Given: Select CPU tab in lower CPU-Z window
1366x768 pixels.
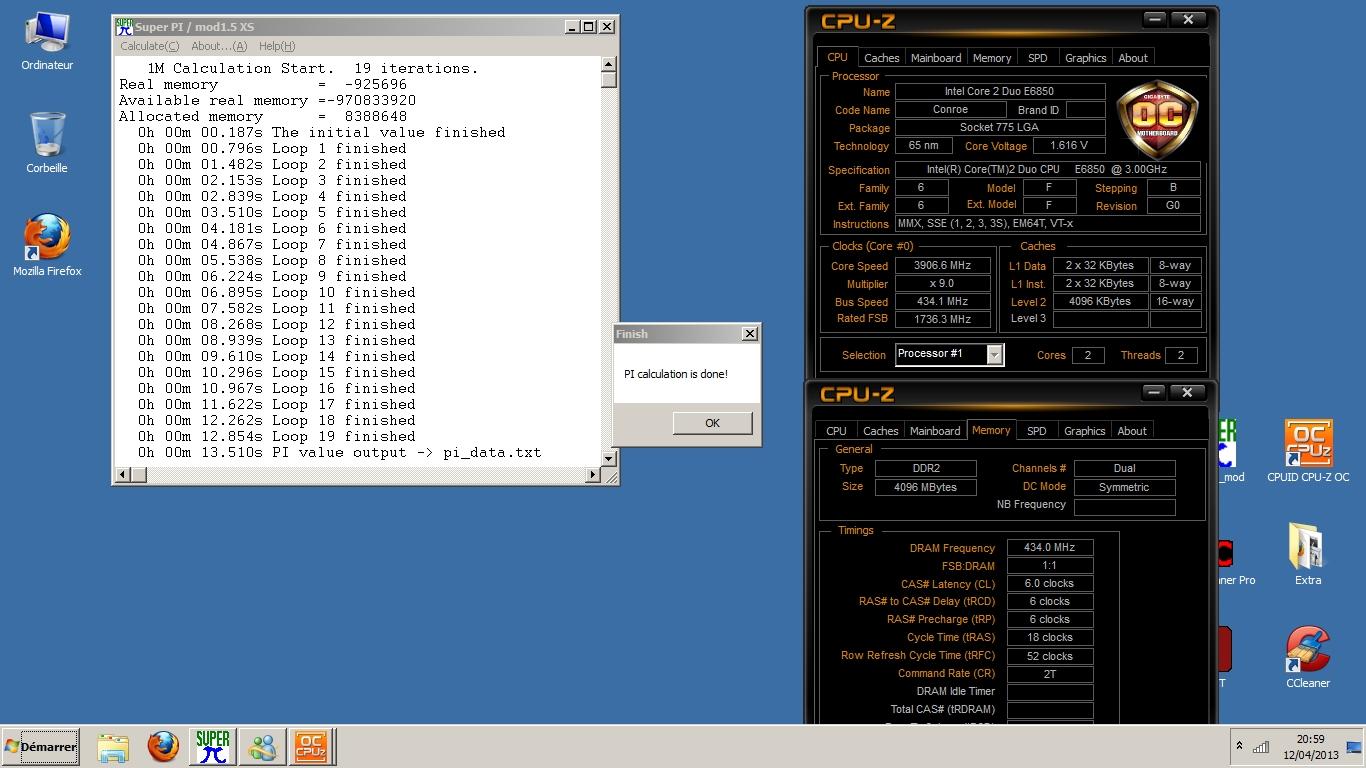Looking at the screenshot, I should coord(836,431).
